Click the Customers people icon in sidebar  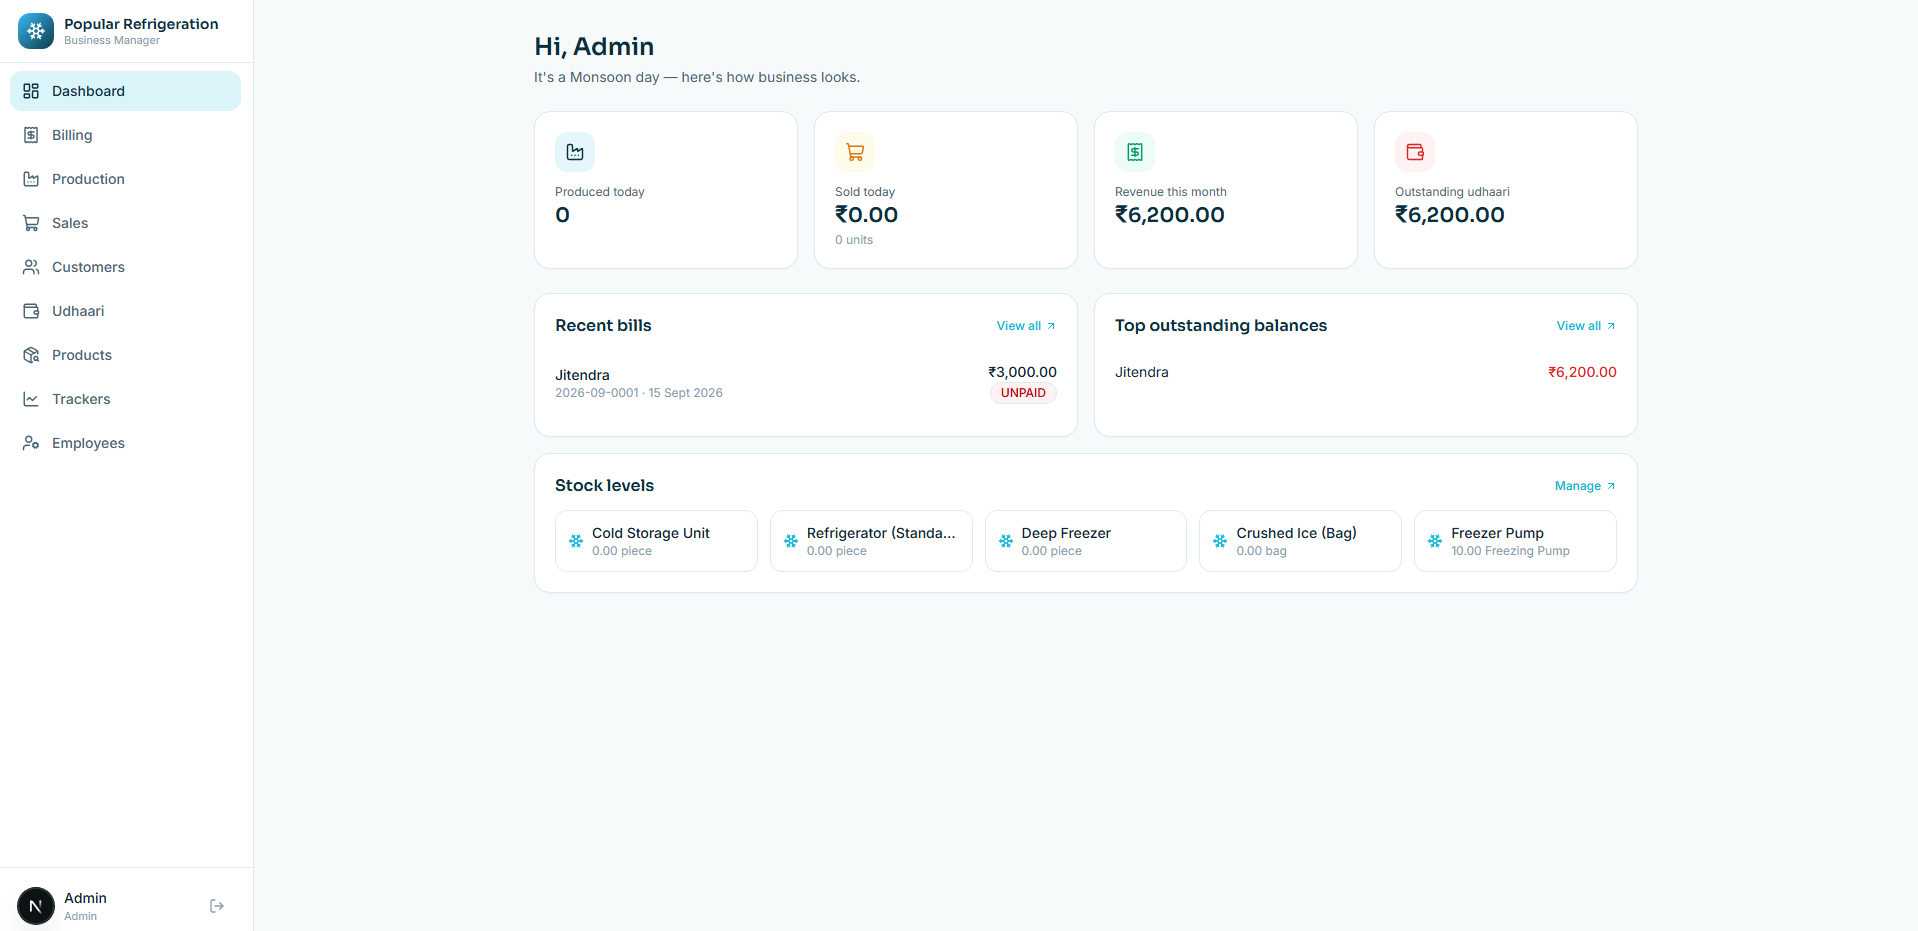31,267
